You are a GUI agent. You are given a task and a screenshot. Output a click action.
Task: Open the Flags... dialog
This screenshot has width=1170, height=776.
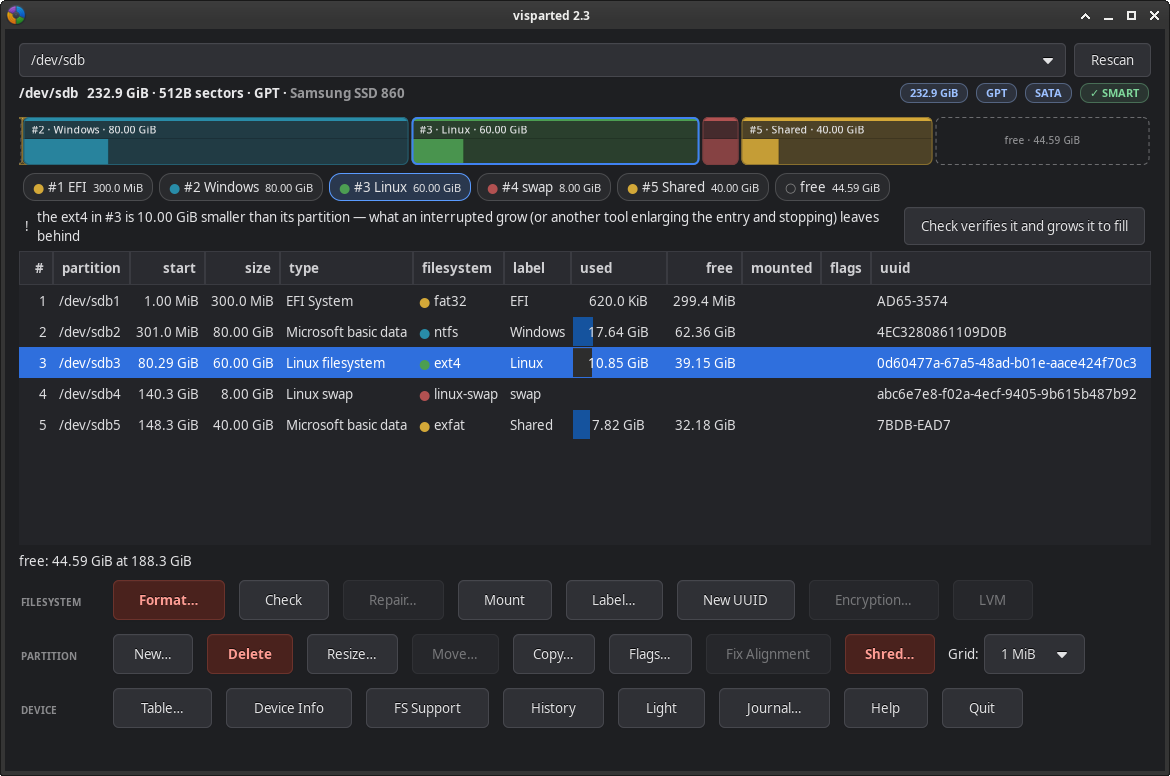(650, 654)
